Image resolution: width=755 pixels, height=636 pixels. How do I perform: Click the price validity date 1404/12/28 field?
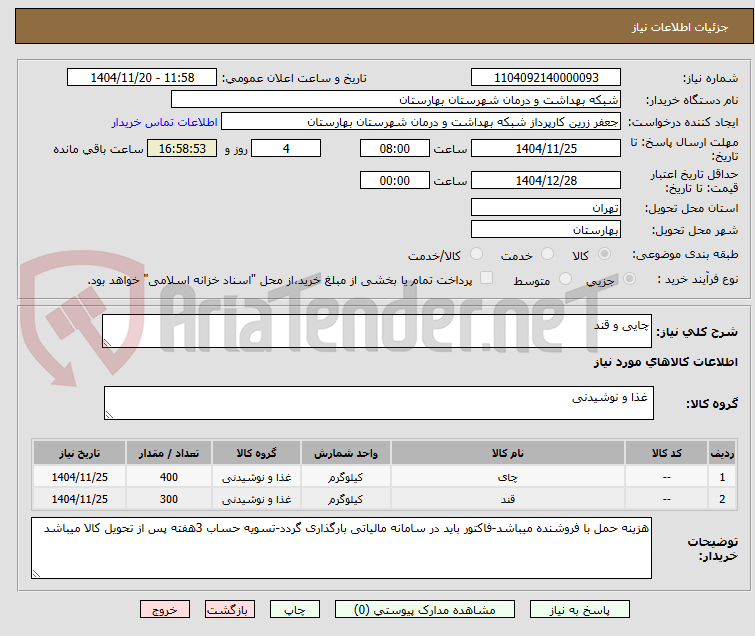click(x=546, y=180)
